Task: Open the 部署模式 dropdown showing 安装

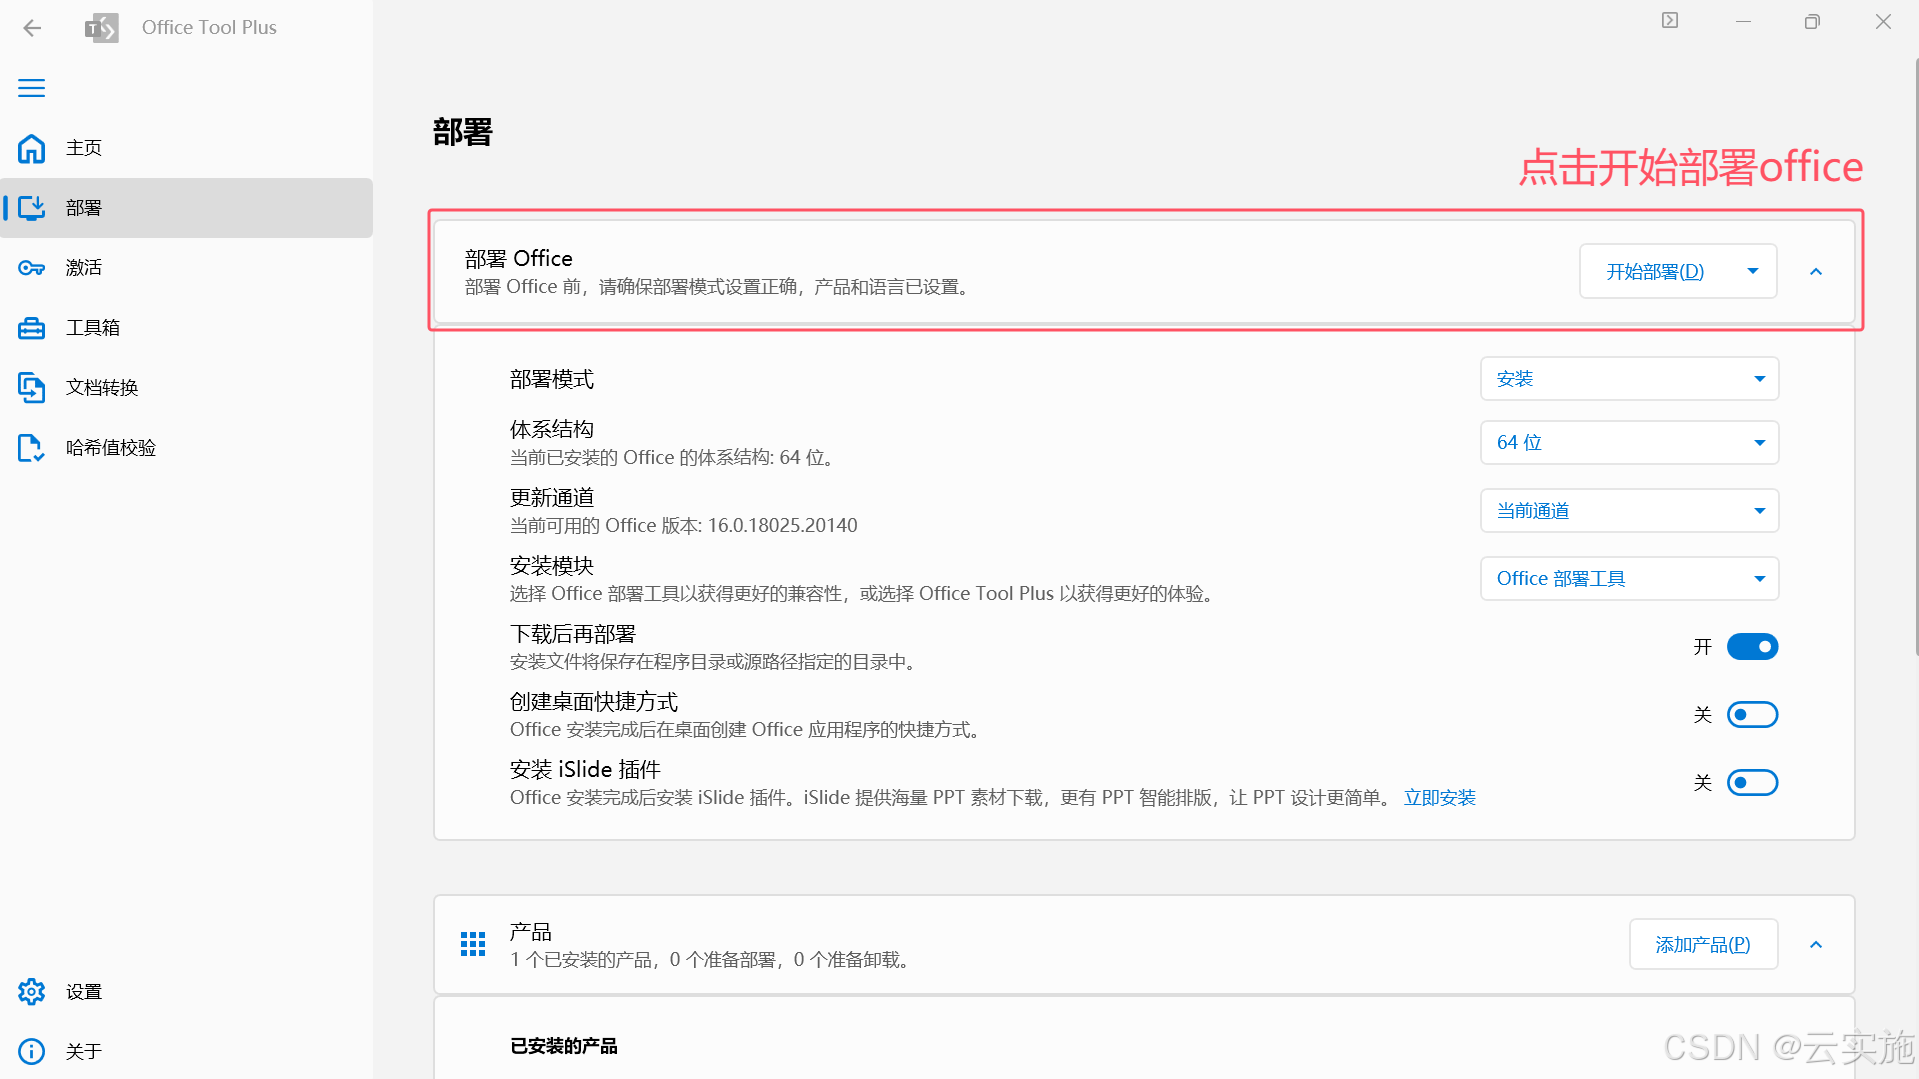Action: pyautogui.click(x=1629, y=379)
